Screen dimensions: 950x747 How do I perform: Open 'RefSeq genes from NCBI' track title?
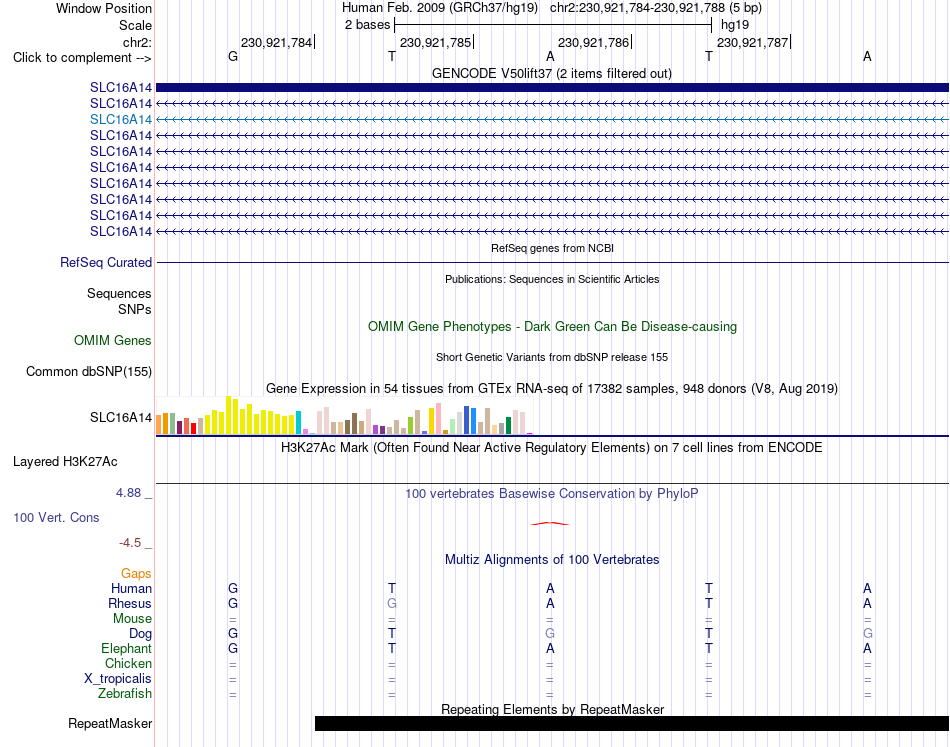[x=552, y=248]
